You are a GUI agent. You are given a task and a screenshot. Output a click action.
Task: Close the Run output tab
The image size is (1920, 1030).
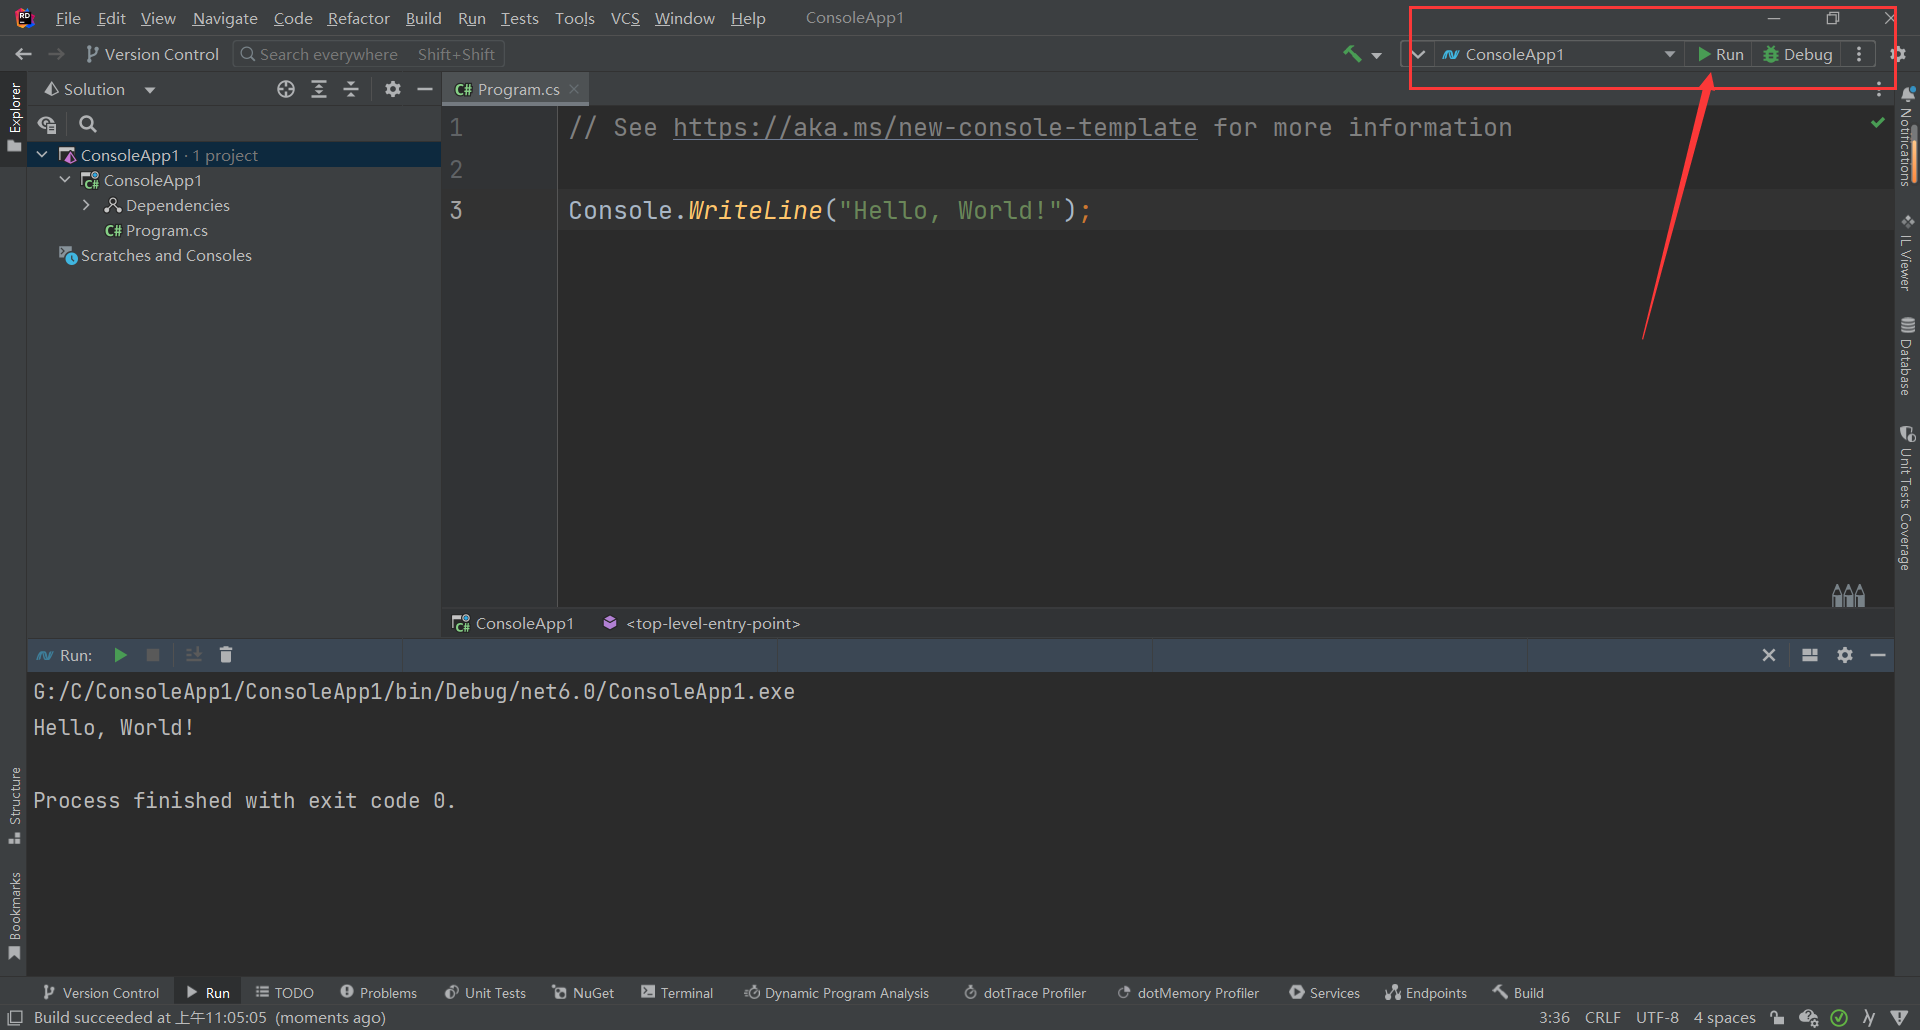pyautogui.click(x=1769, y=655)
